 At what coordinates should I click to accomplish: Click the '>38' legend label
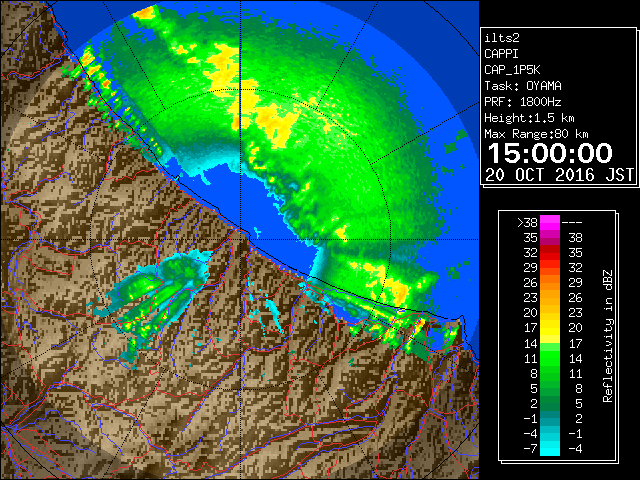(527, 223)
